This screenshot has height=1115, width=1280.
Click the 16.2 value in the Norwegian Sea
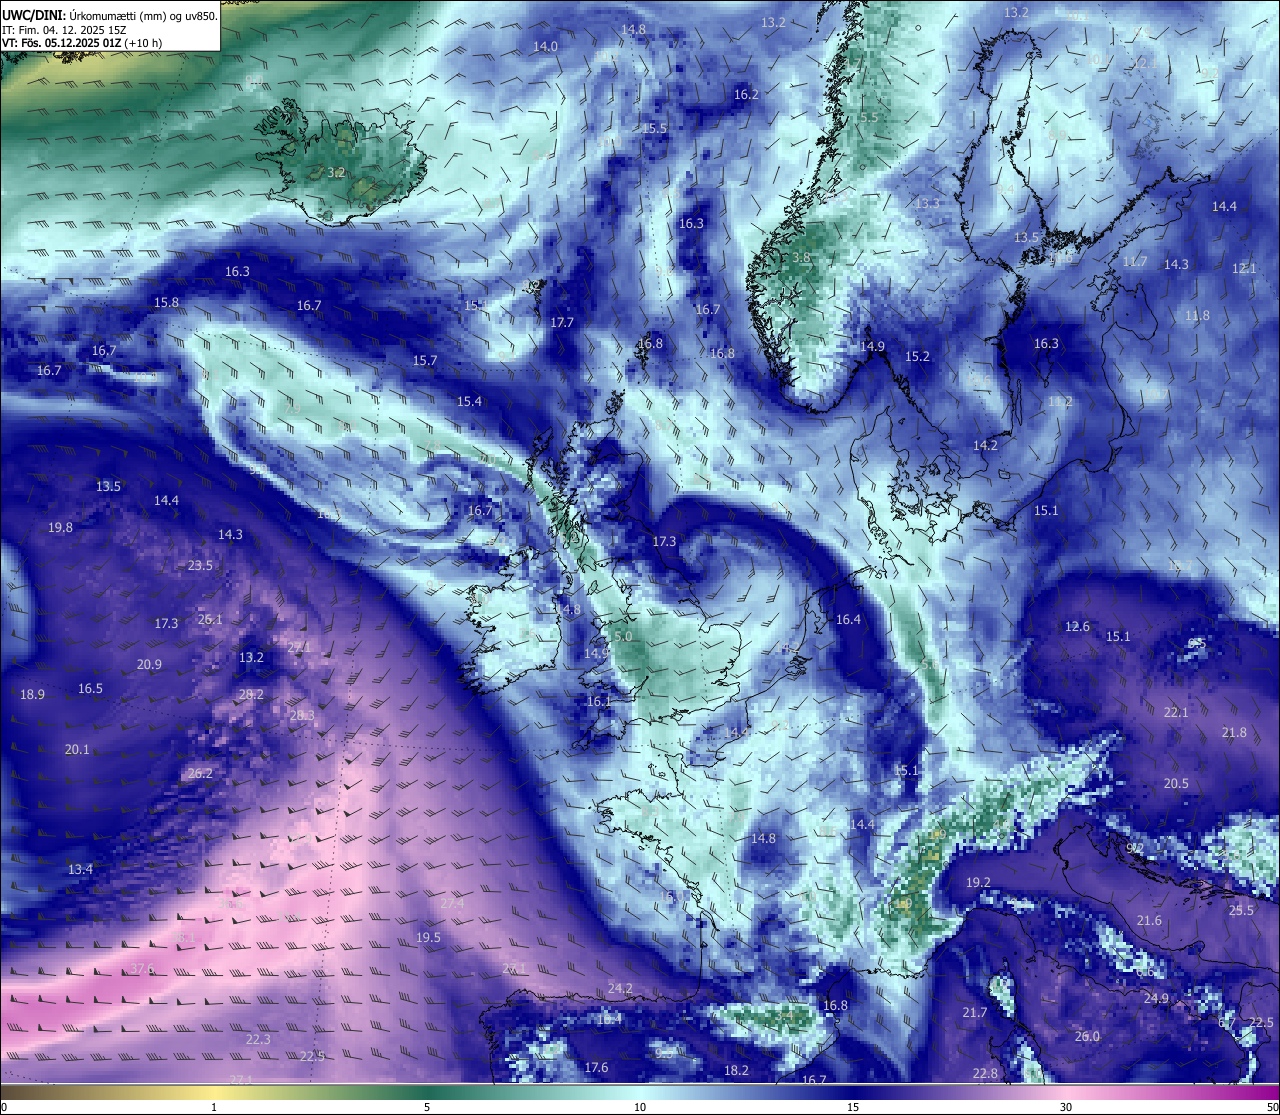pos(746,94)
